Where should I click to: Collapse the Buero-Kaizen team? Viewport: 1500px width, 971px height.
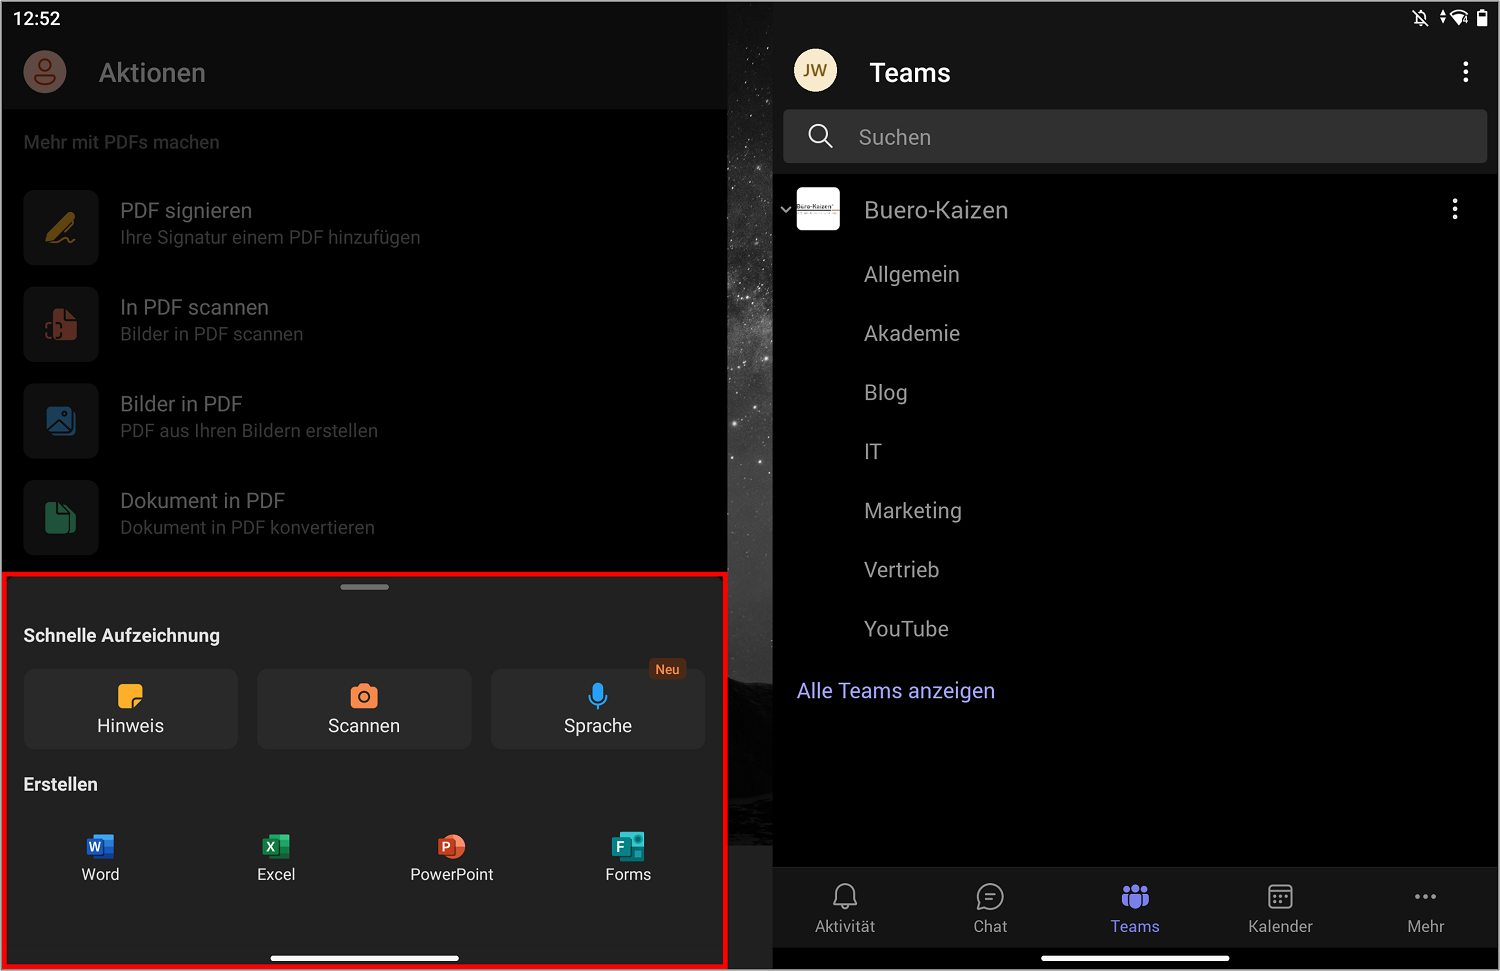tap(786, 210)
